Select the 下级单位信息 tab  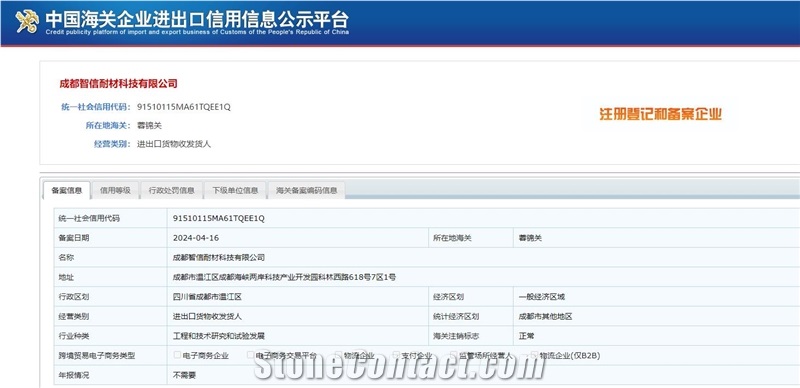[x=235, y=190]
